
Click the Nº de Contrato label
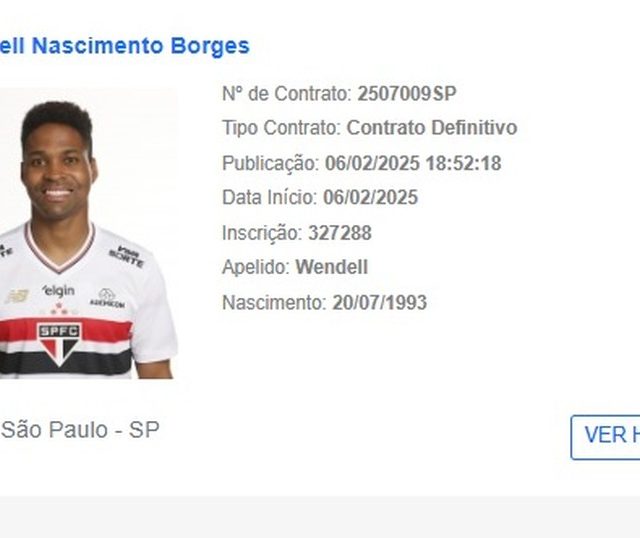tap(287, 93)
